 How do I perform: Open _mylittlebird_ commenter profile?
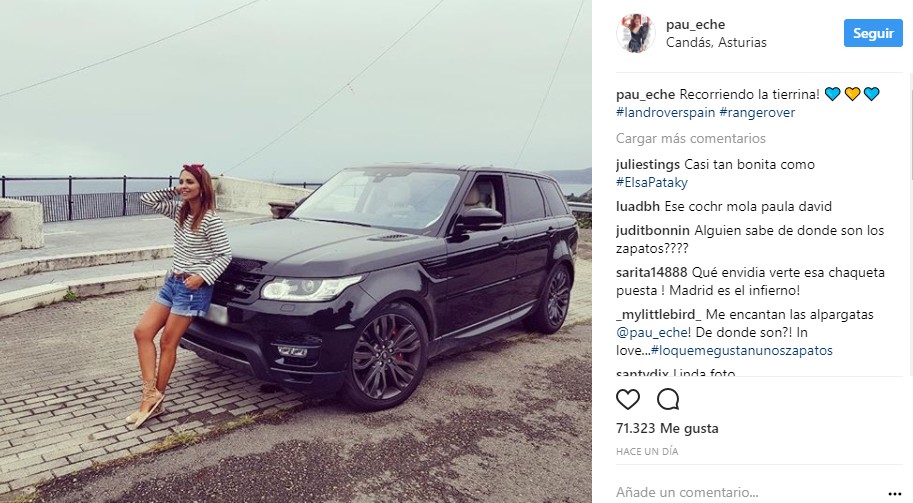coord(659,315)
